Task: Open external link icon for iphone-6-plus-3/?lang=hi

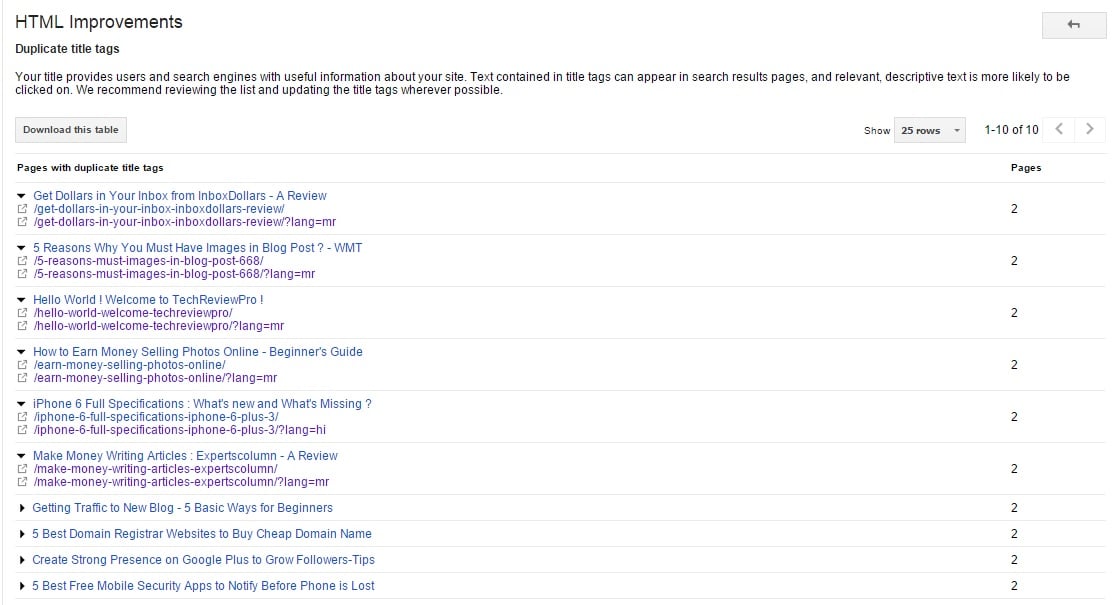Action: click(x=22, y=430)
